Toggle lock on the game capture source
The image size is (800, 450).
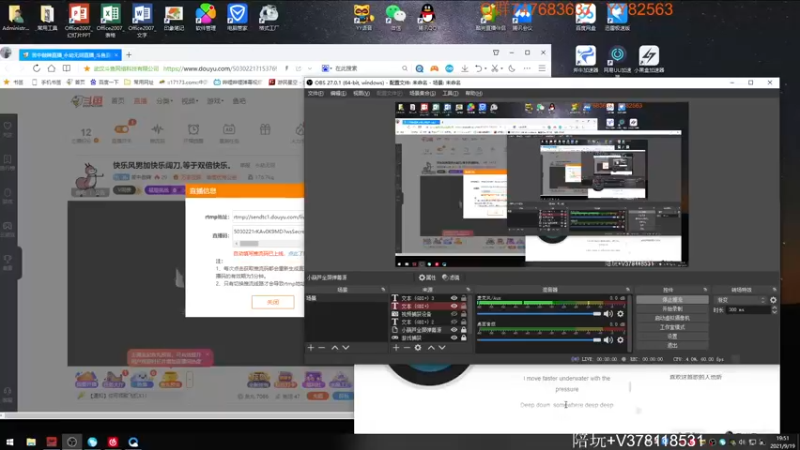coord(463,338)
